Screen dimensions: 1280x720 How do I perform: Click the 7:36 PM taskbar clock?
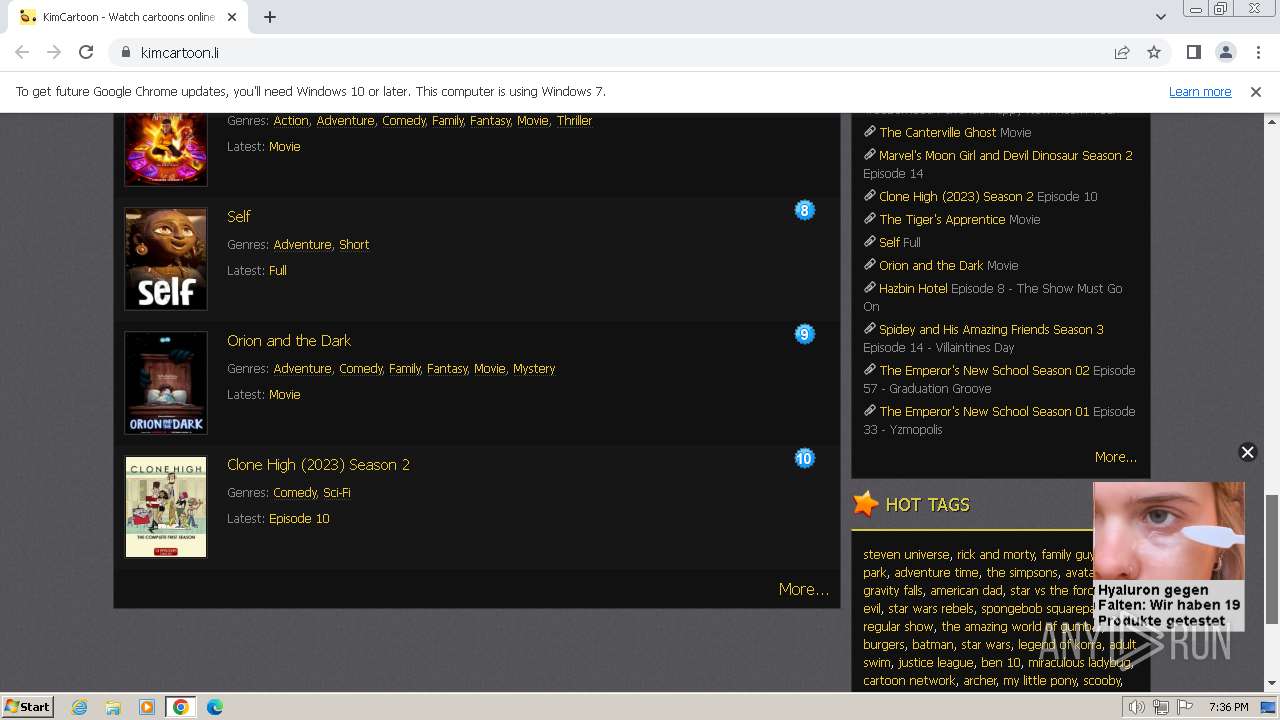(x=1228, y=707)
